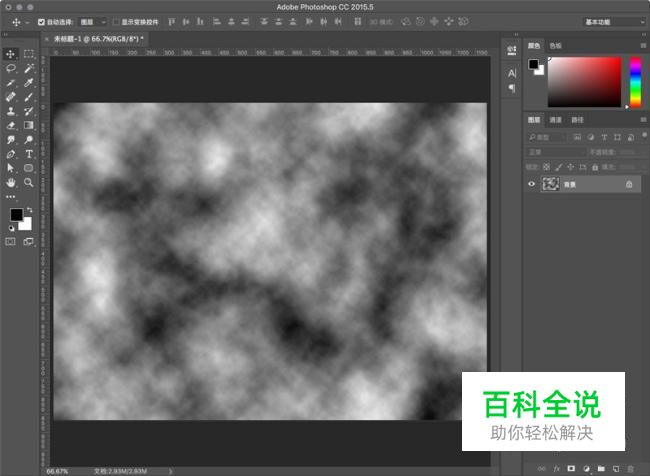Create a new fill or adjustment layer
Screen dimensions: 650x476
point(586,469)
